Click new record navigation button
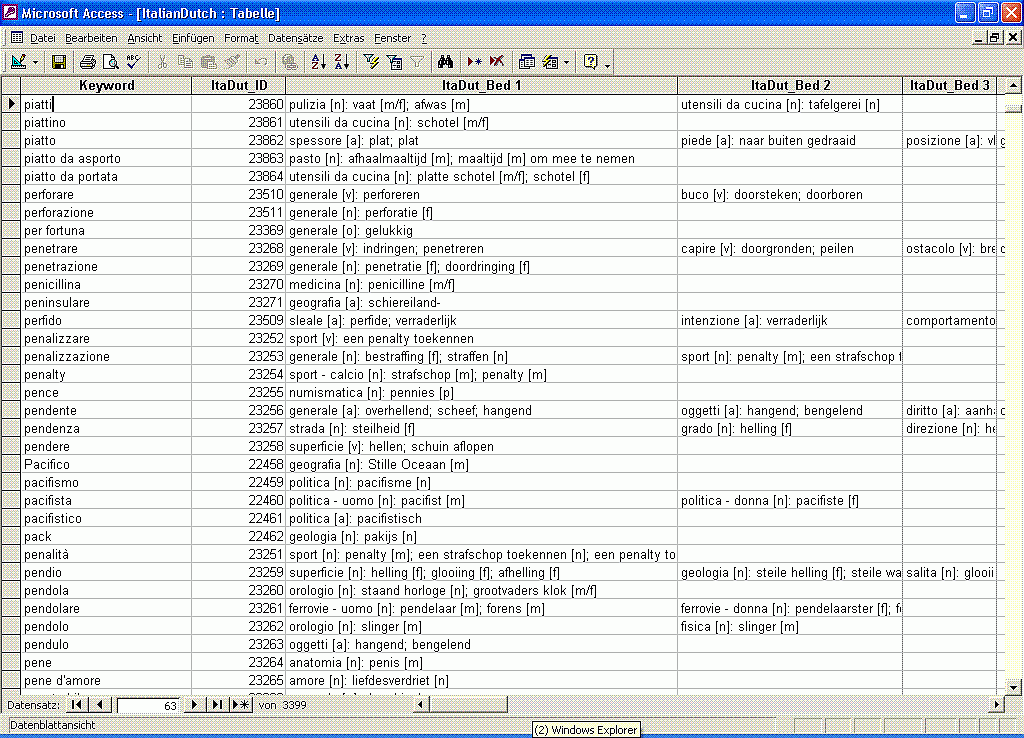Screen dimensions: 1024x738 point(241,705)
